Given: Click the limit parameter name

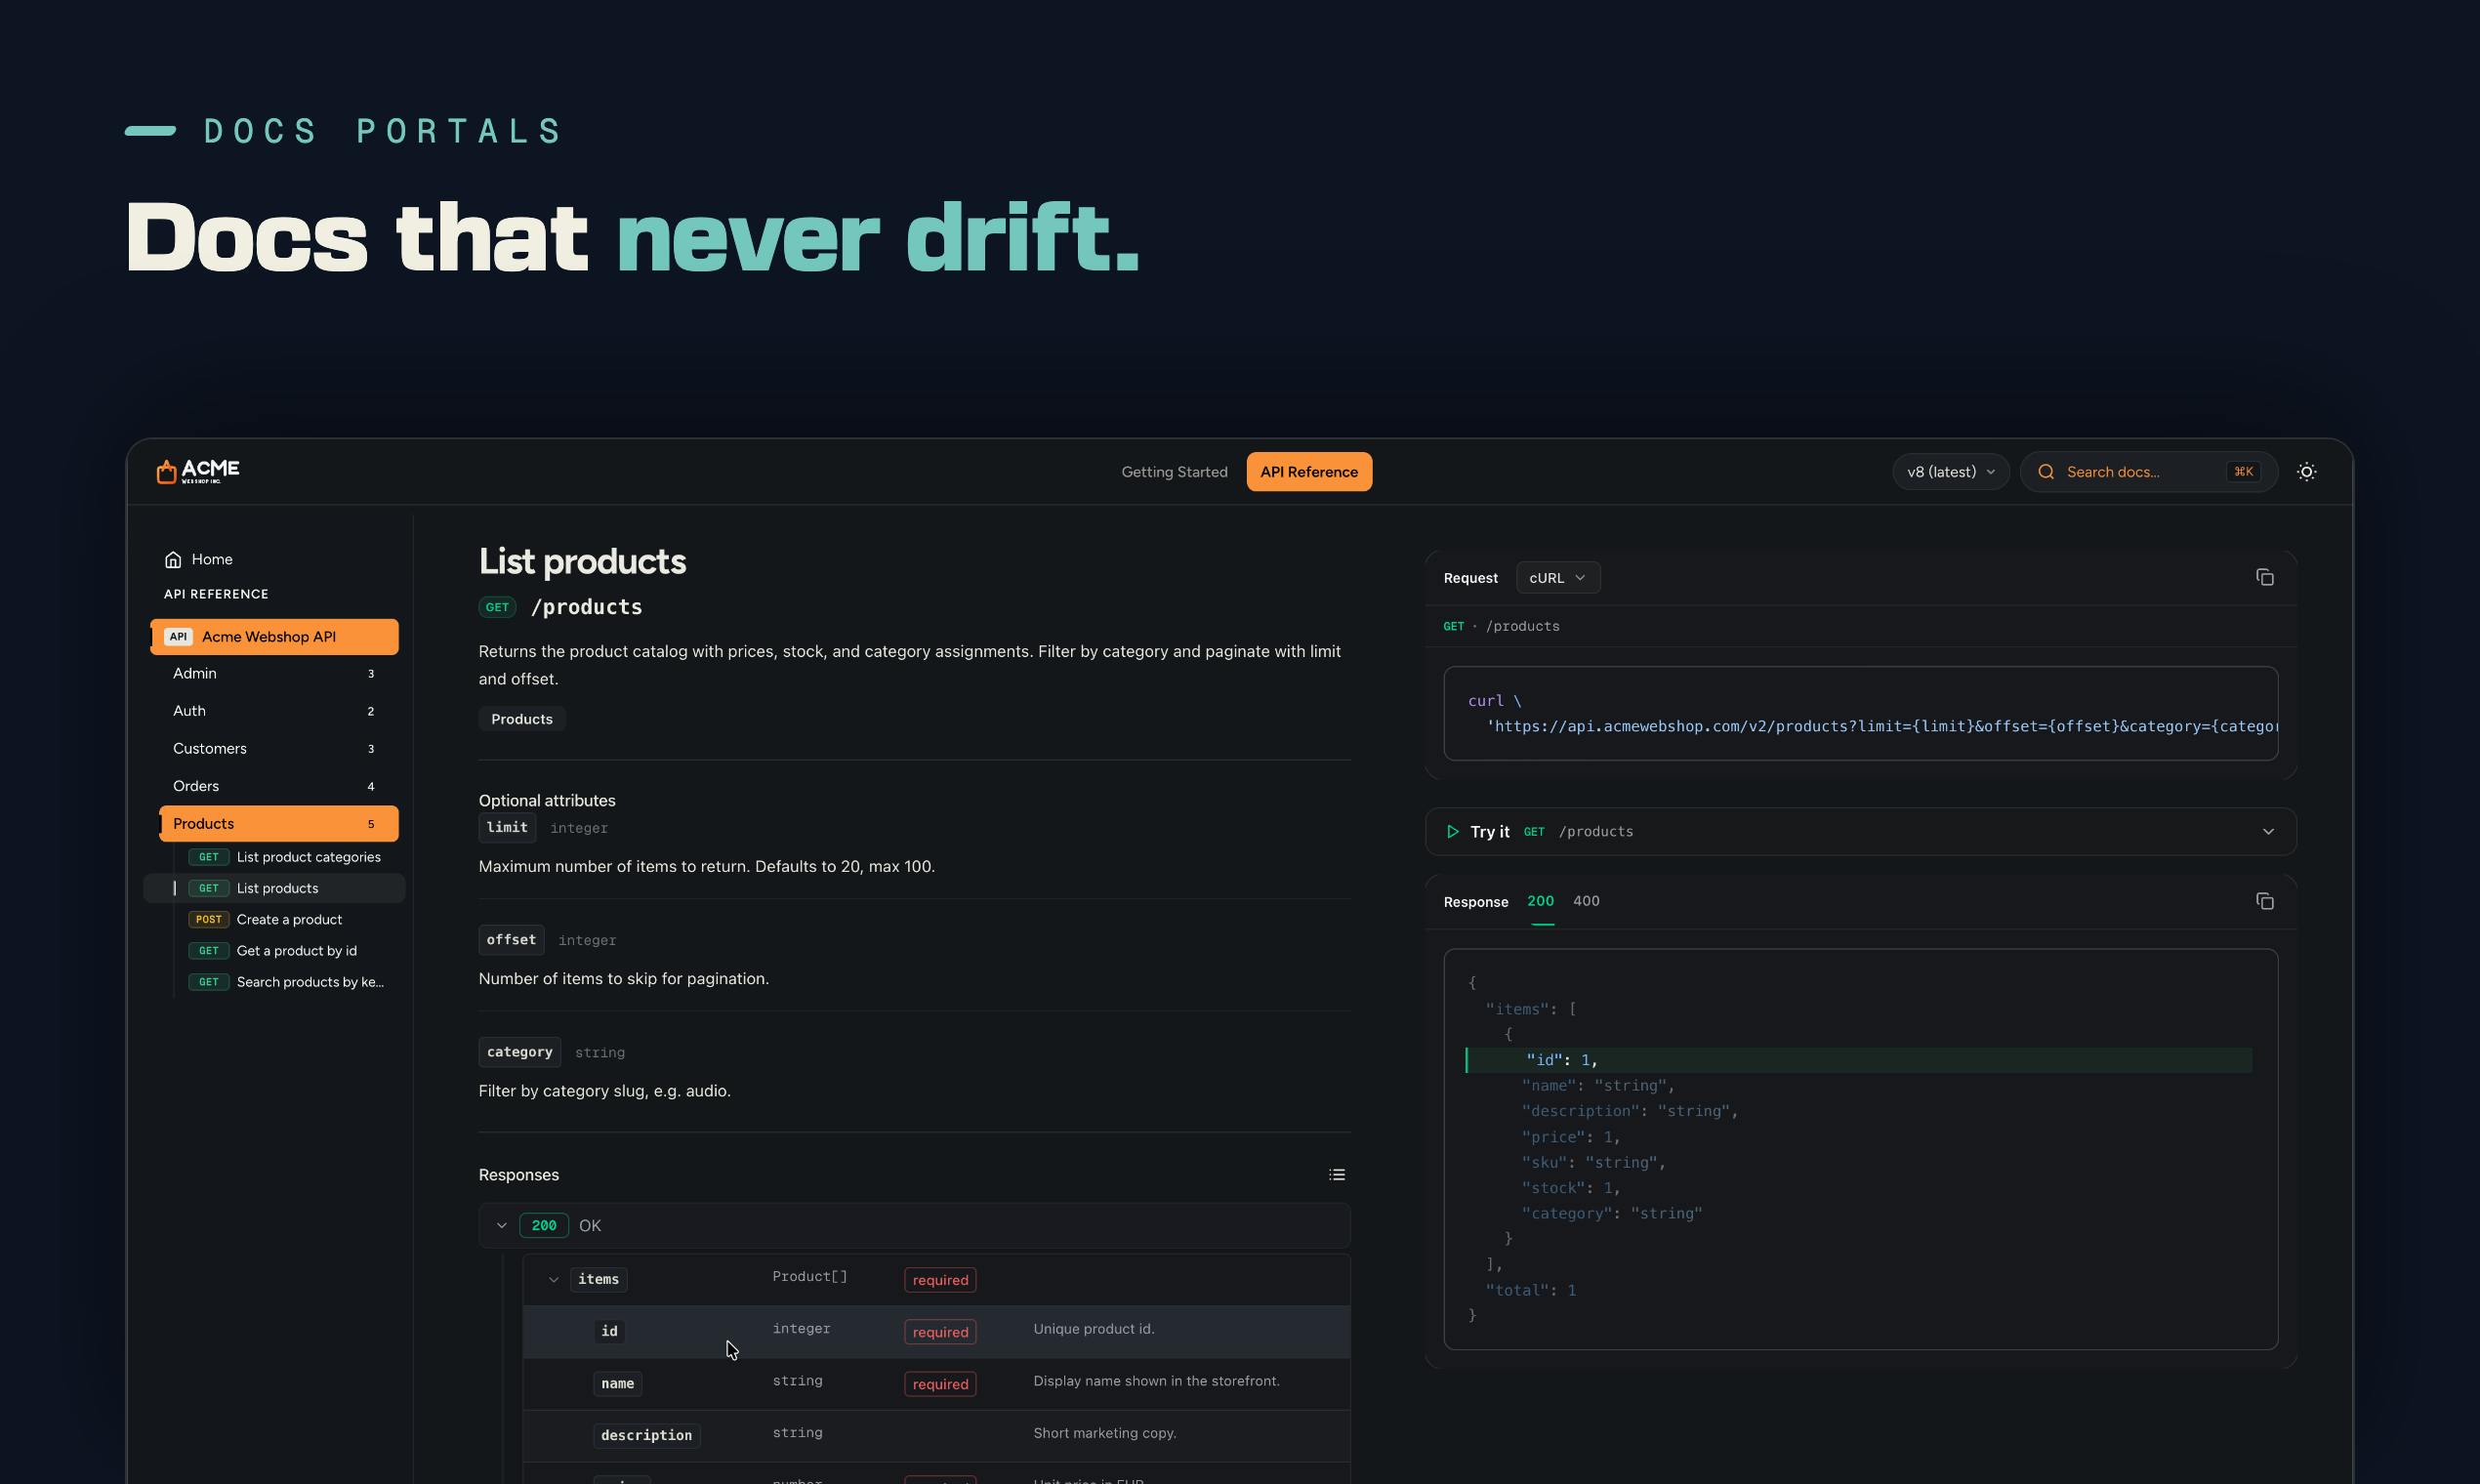Looking at the screenshot, I should pyautogui.click(x=507, y=828).
